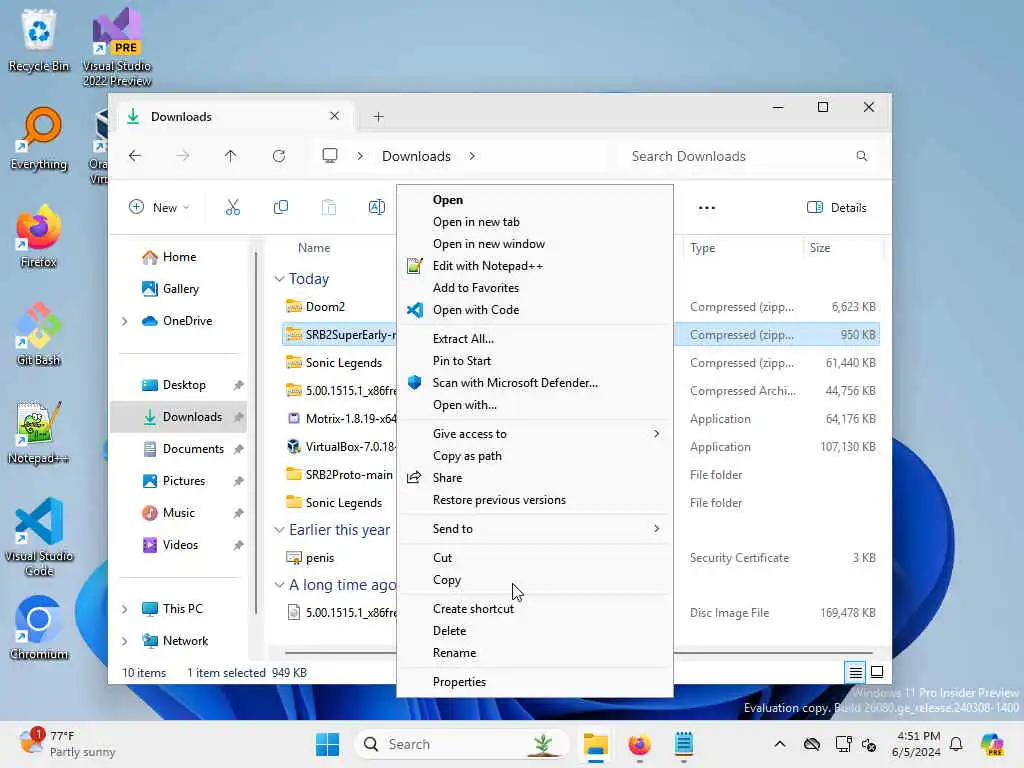Screen dimensions: 1024x768
Task: Open Notepad++ desktop shortcut
Action: click(39, 432)
